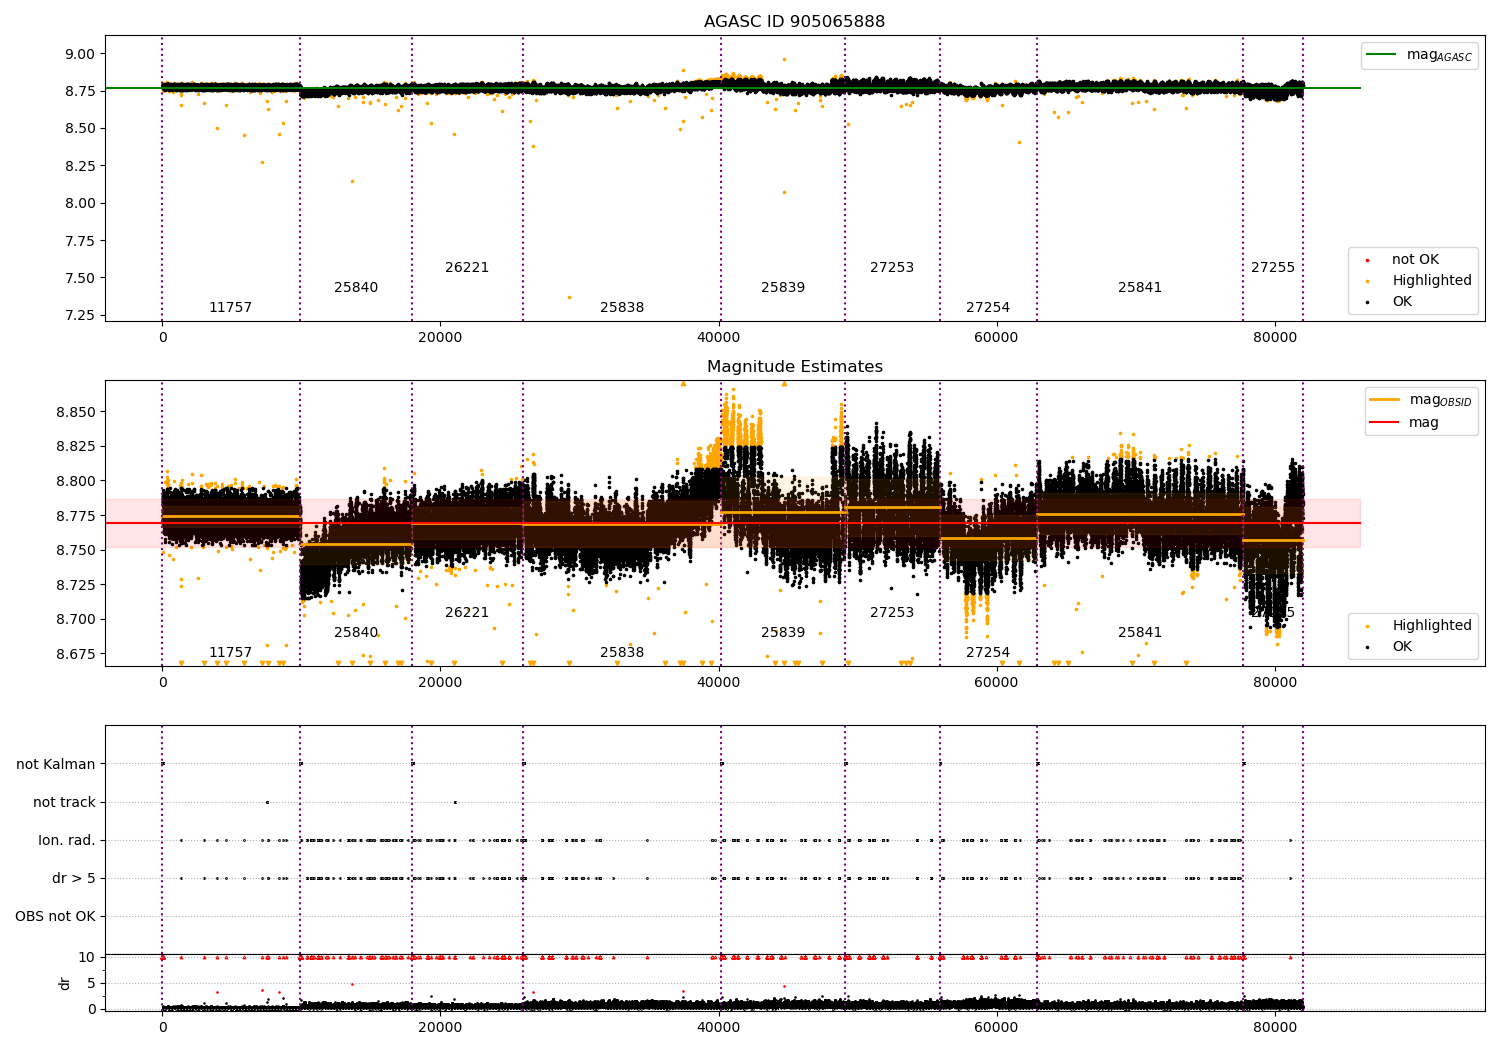Screen dimensions: 1500x1050
Task: Click the "not track" flag row label
Action: (x=64, y=803)
